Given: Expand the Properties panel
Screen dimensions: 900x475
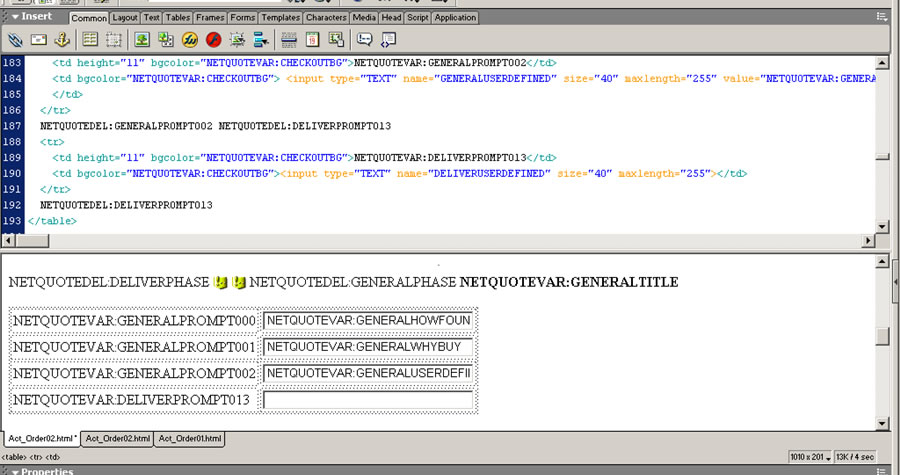Looking at the screenshot, I should point(14,471).
